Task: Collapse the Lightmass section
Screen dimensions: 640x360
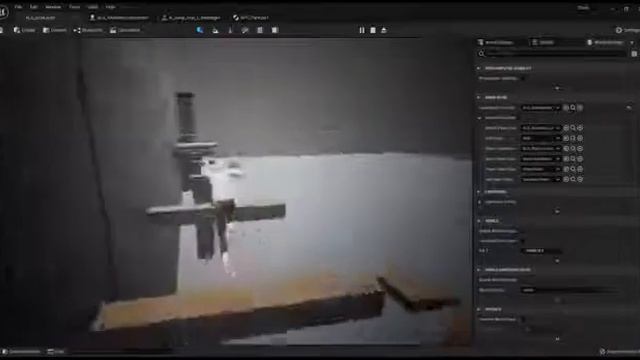Action: [478, 192]
